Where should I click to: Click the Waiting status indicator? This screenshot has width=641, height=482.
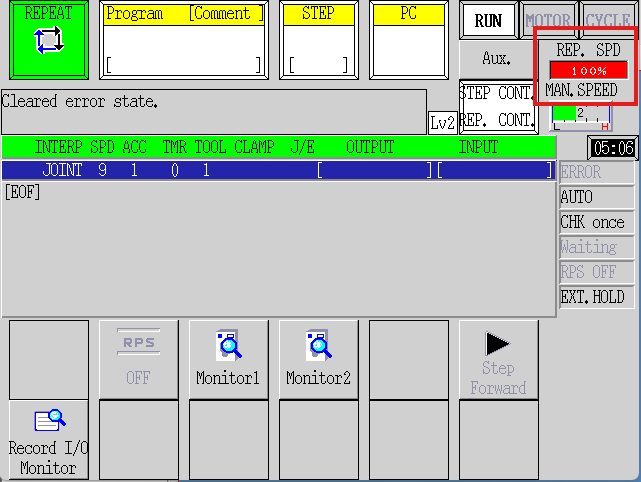[x=596, y=247]
